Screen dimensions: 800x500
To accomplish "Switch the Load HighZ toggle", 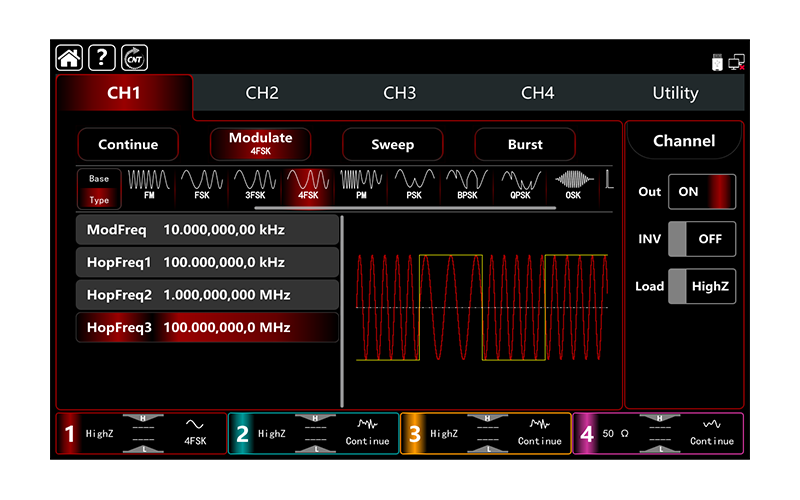I will (701, 286).
